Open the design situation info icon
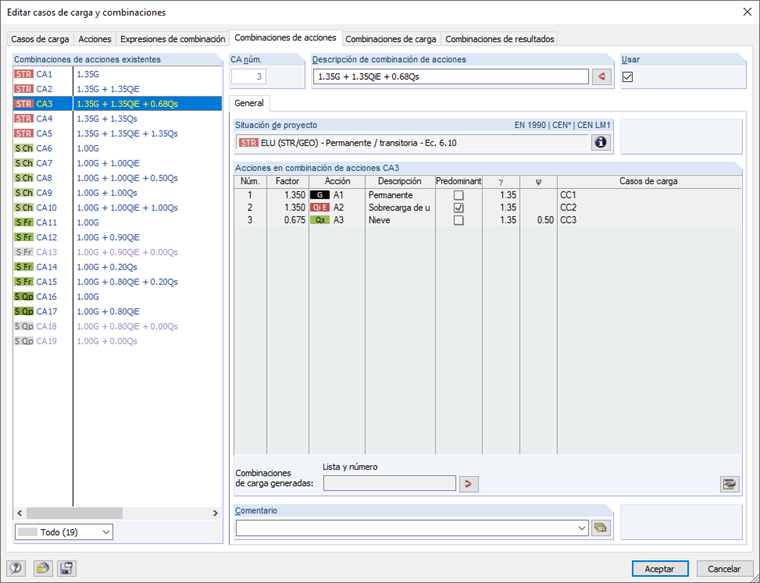 click(601, 142)
